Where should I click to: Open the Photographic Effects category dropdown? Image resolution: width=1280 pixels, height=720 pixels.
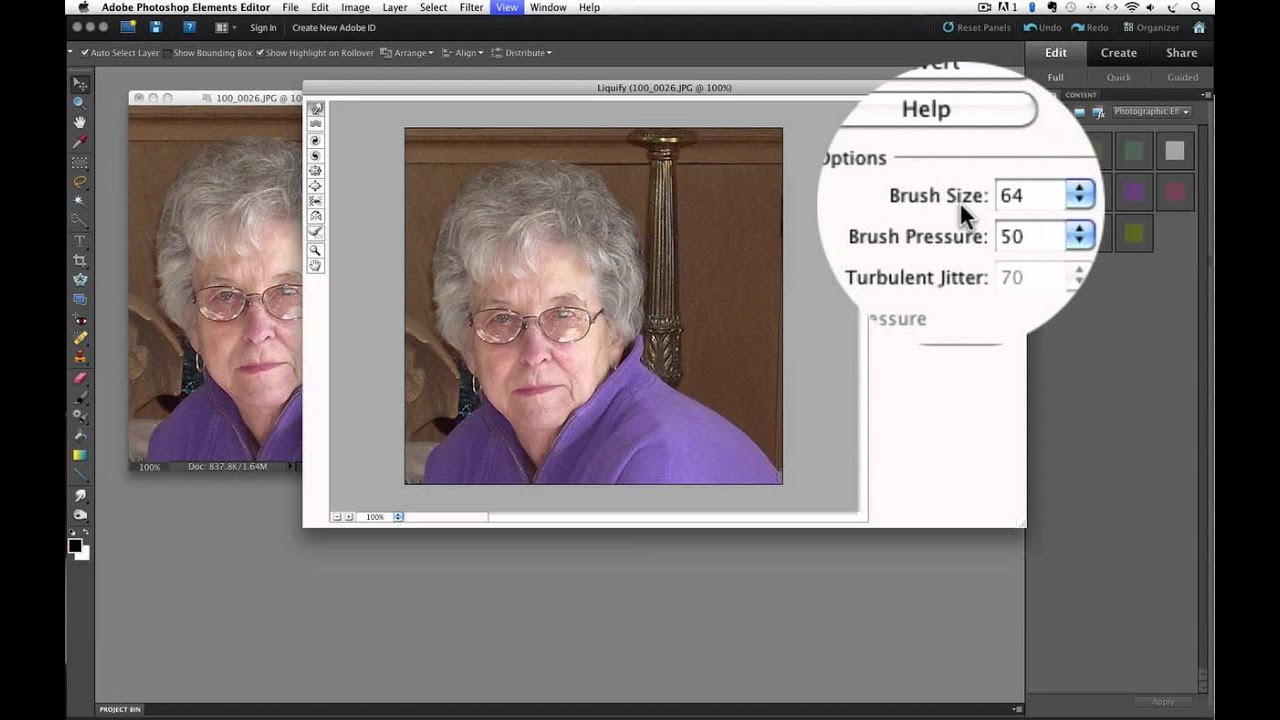1151,111
